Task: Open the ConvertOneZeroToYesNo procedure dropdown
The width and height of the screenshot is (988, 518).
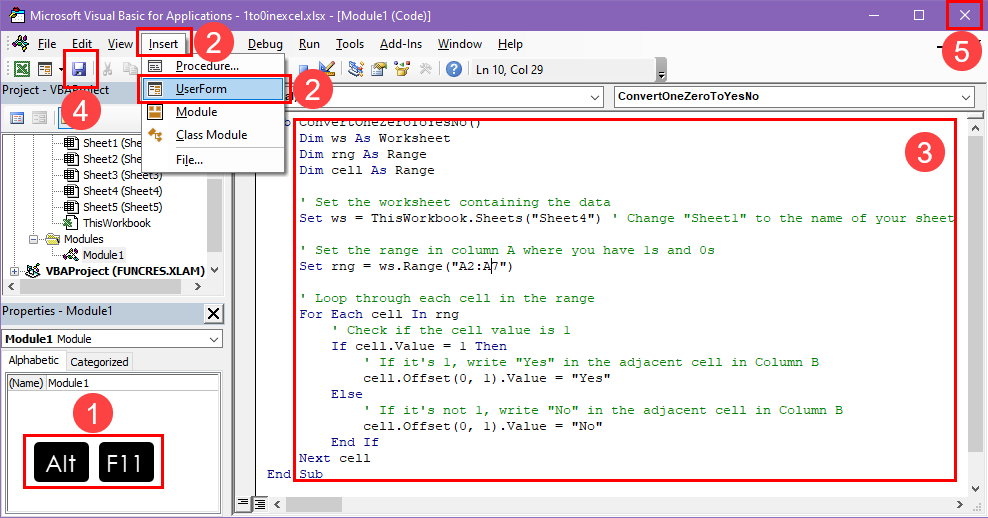Action: [966, 97]
